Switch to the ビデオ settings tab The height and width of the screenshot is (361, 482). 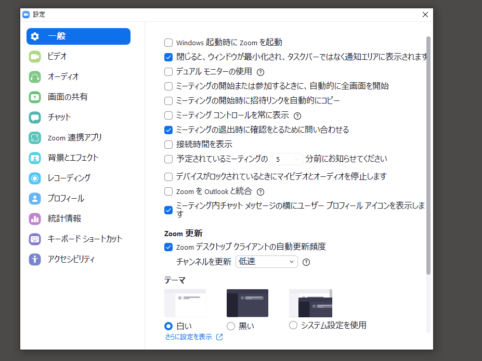78,57
